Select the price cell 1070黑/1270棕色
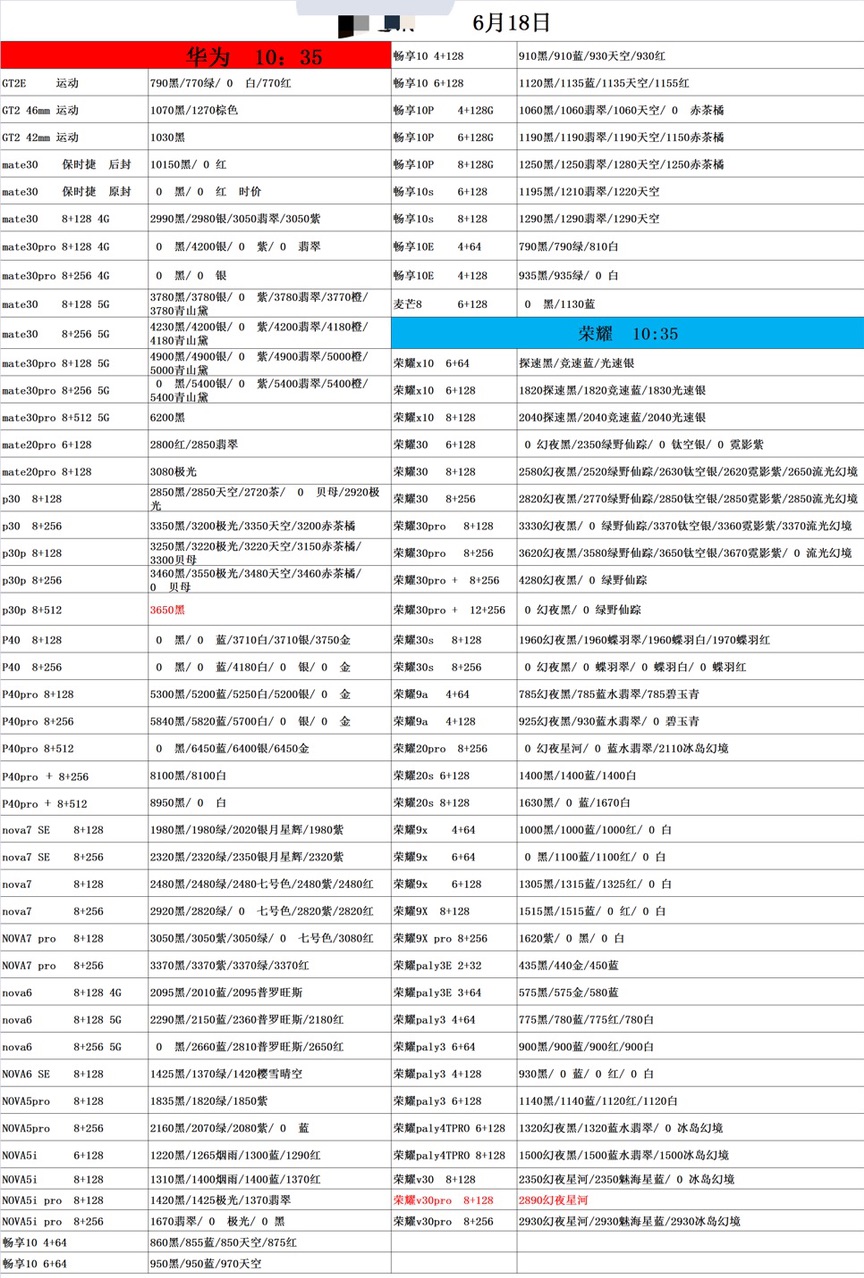This screenshot has height=1278, width=864. 269,110
